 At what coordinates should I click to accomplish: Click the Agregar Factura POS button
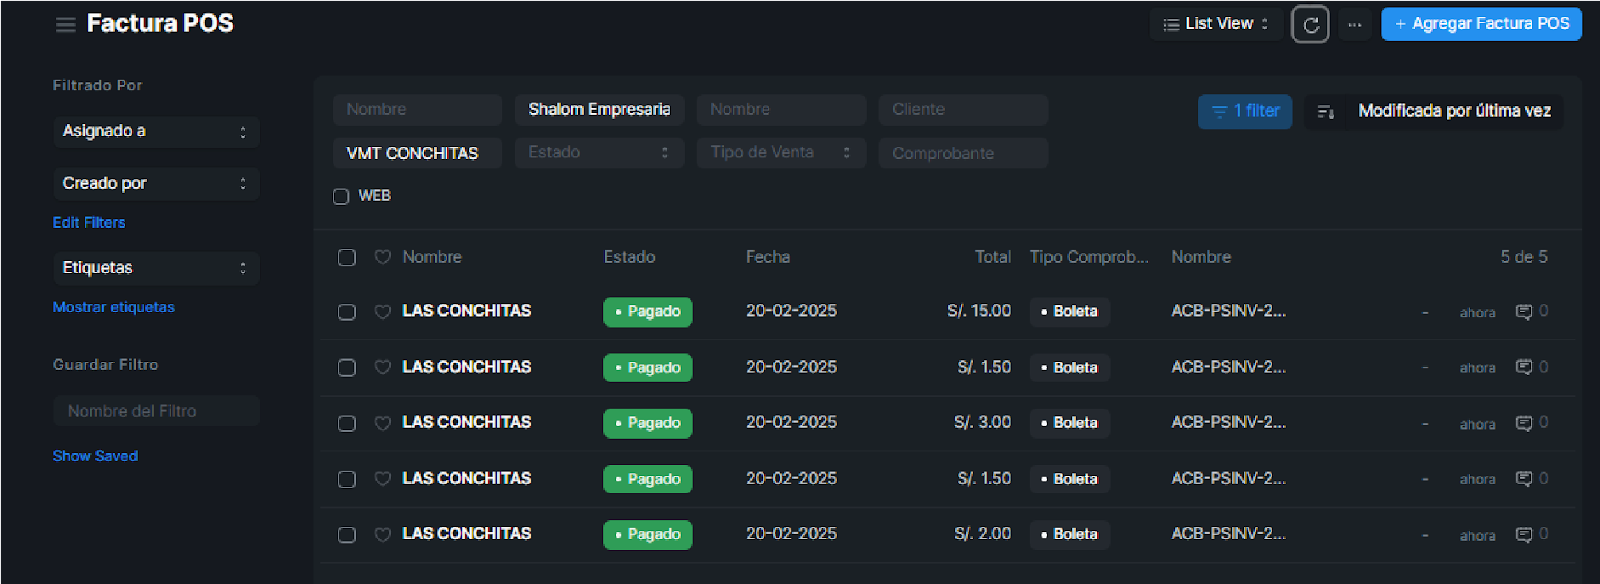1480,24
